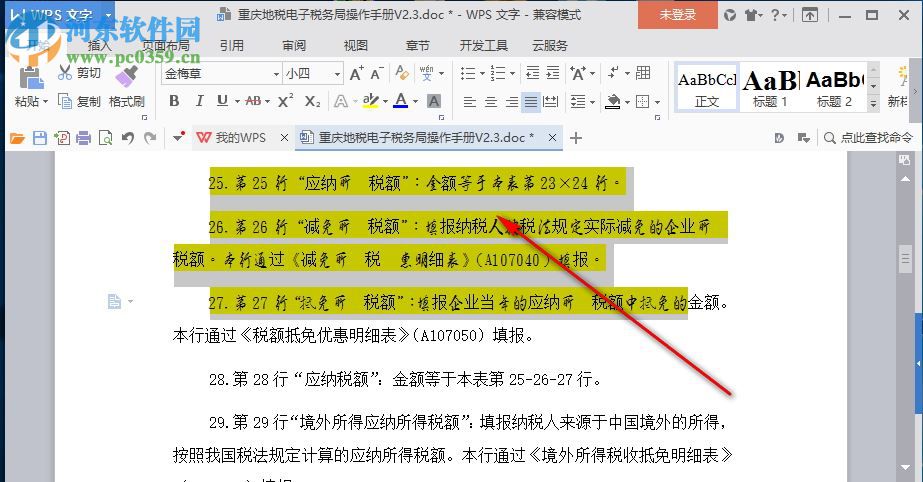
Task: Apply yellow text highlight color
Action: point(370,101)
